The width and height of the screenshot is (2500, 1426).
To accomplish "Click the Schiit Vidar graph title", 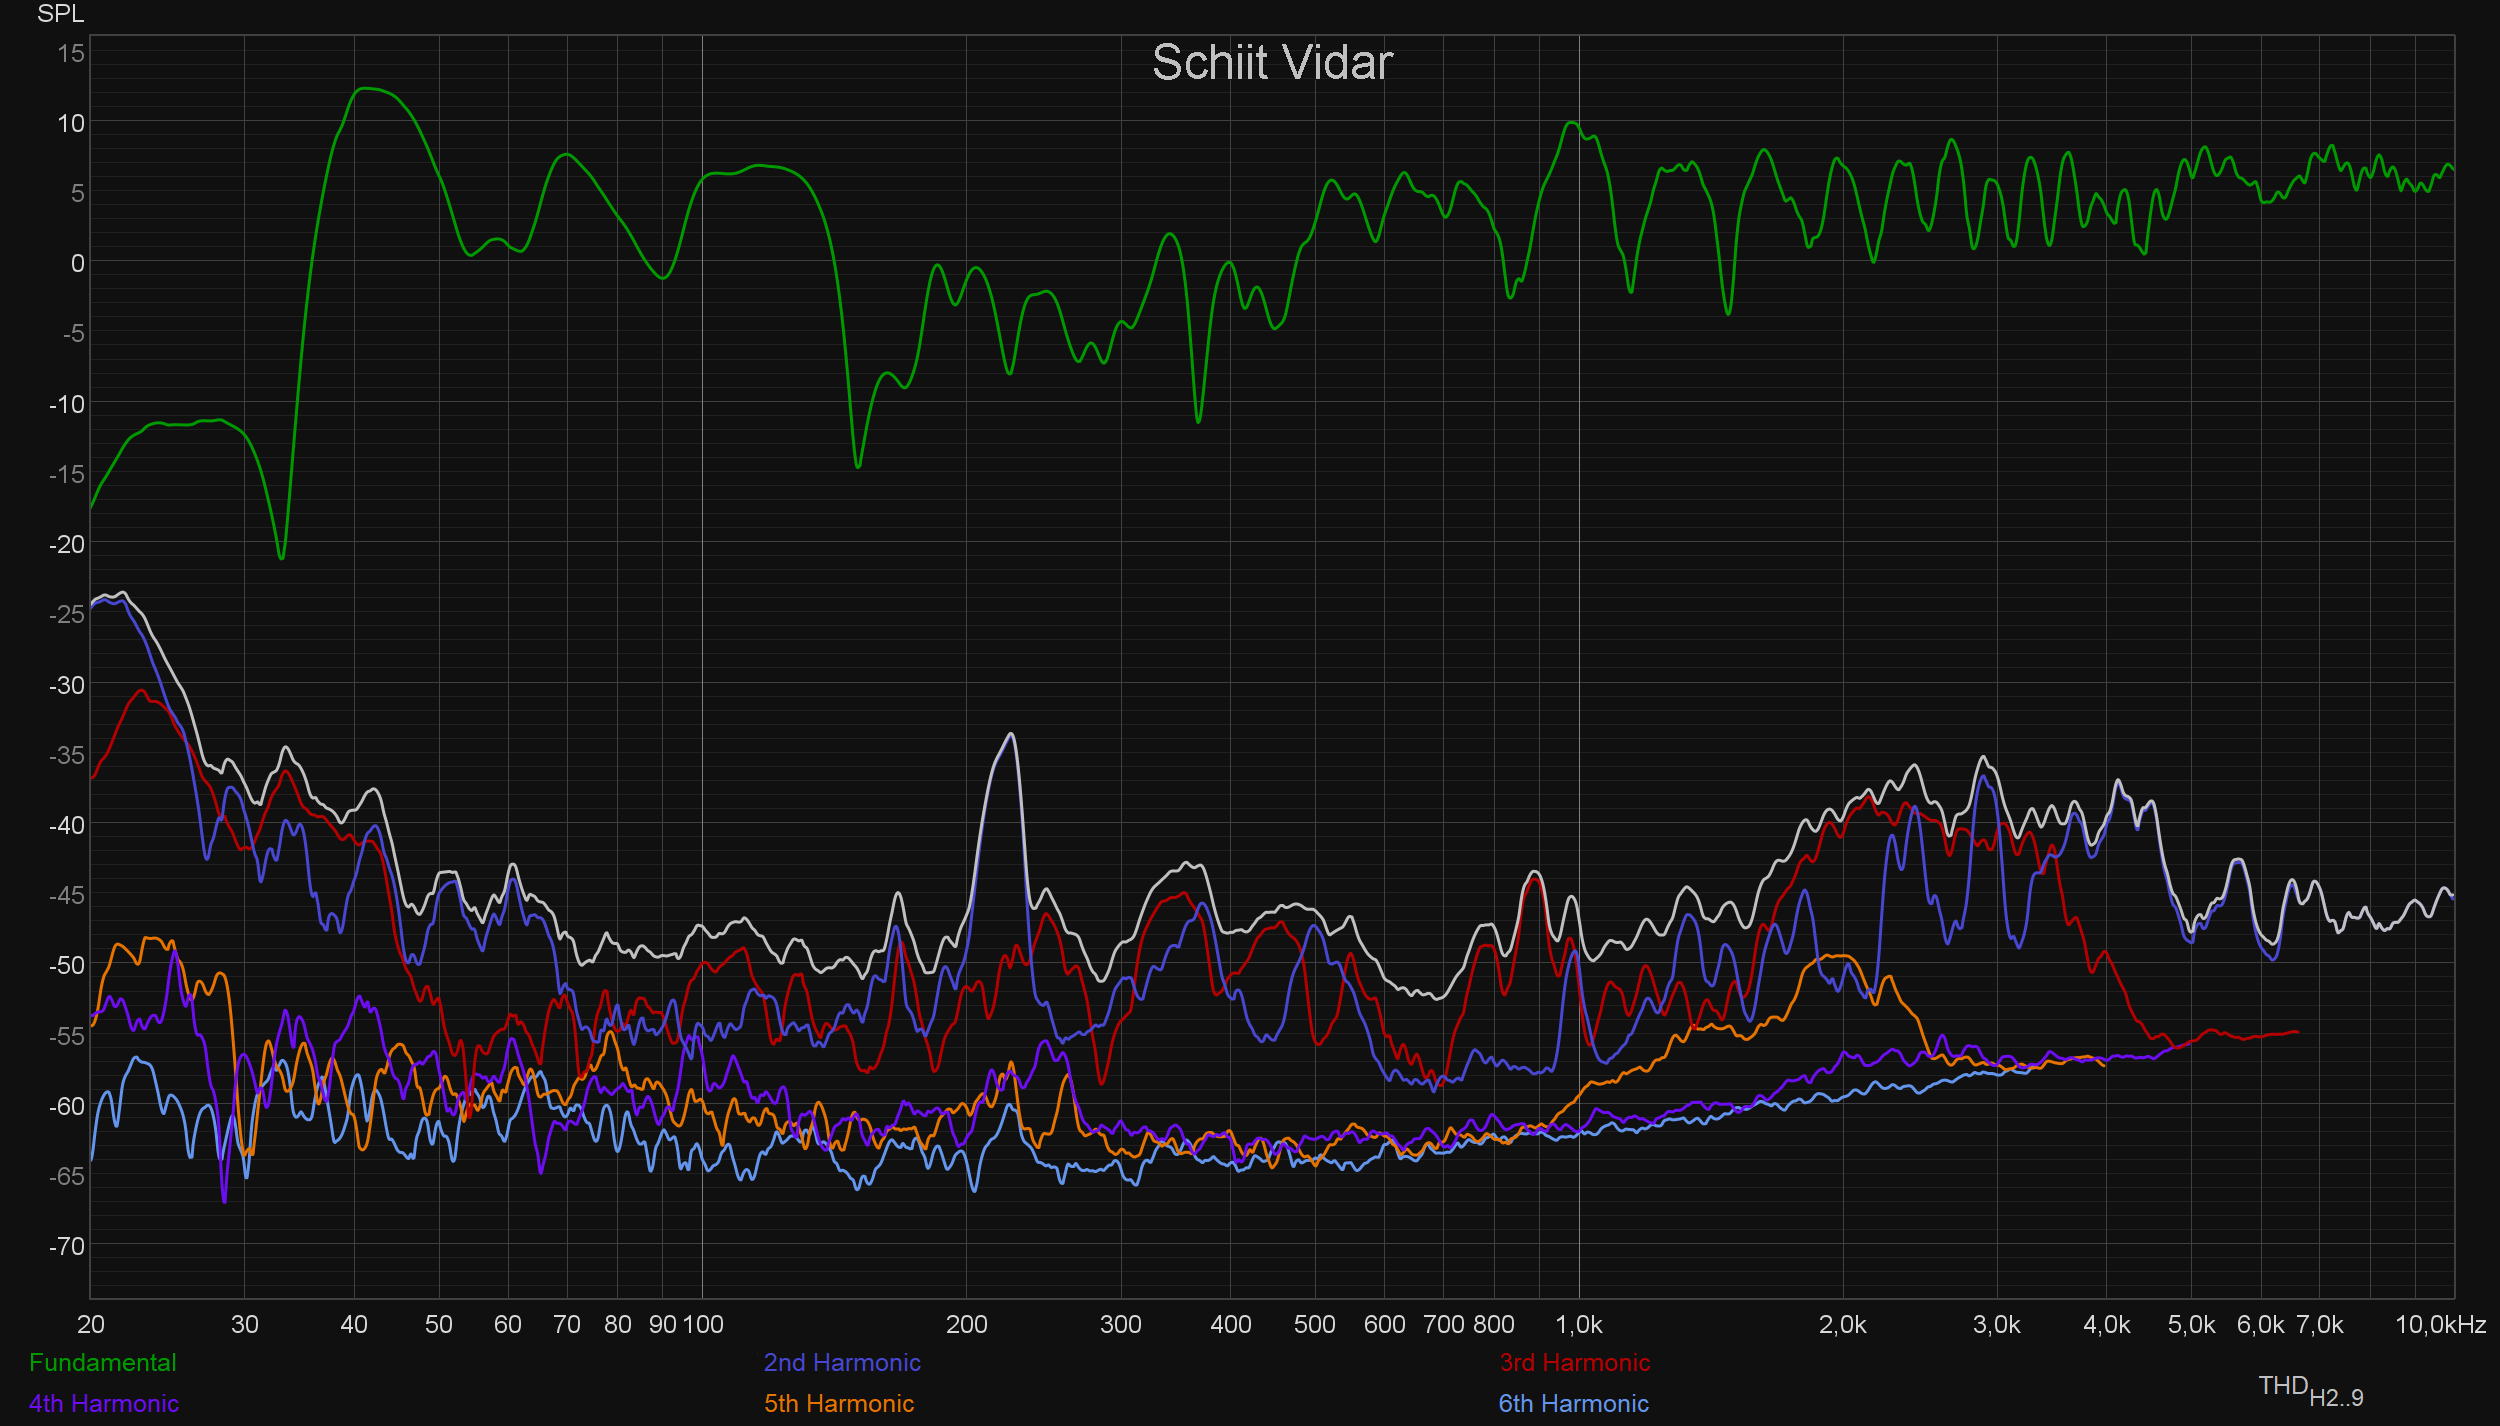I will (x=1272, y=63).
